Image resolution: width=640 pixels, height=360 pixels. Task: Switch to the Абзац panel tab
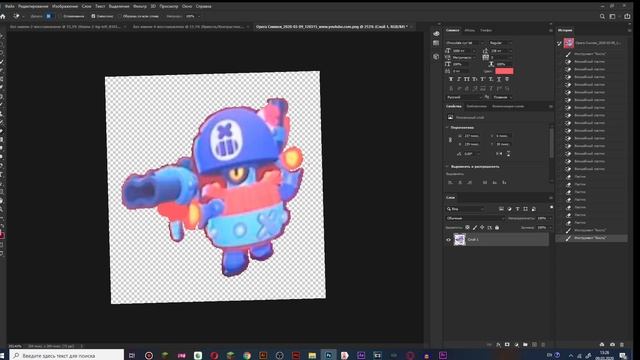tap(469, 30)
